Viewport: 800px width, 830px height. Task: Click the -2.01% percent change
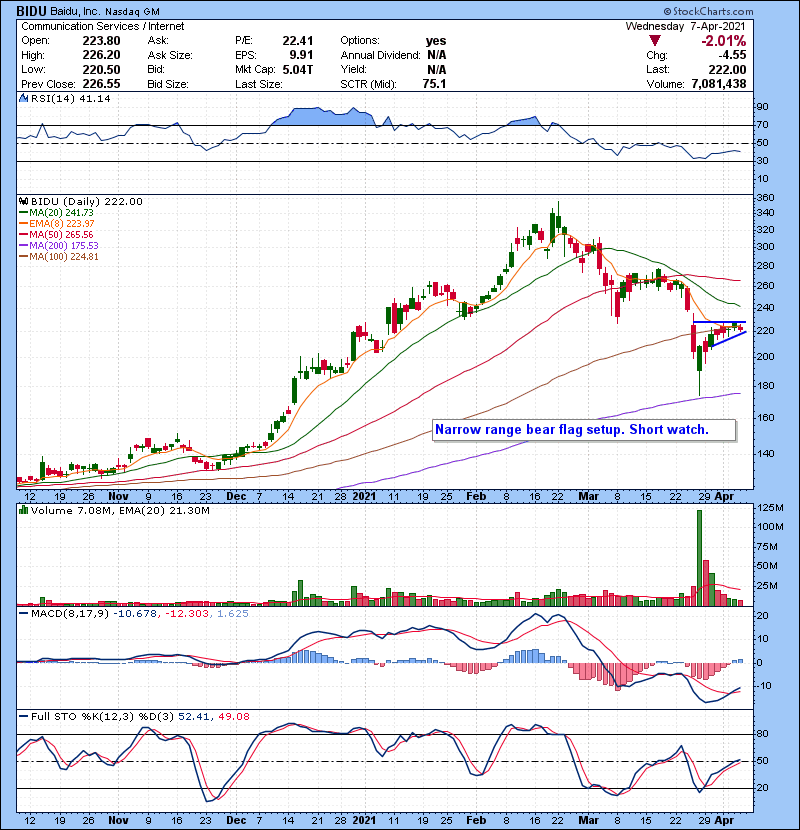coord(724,41)
